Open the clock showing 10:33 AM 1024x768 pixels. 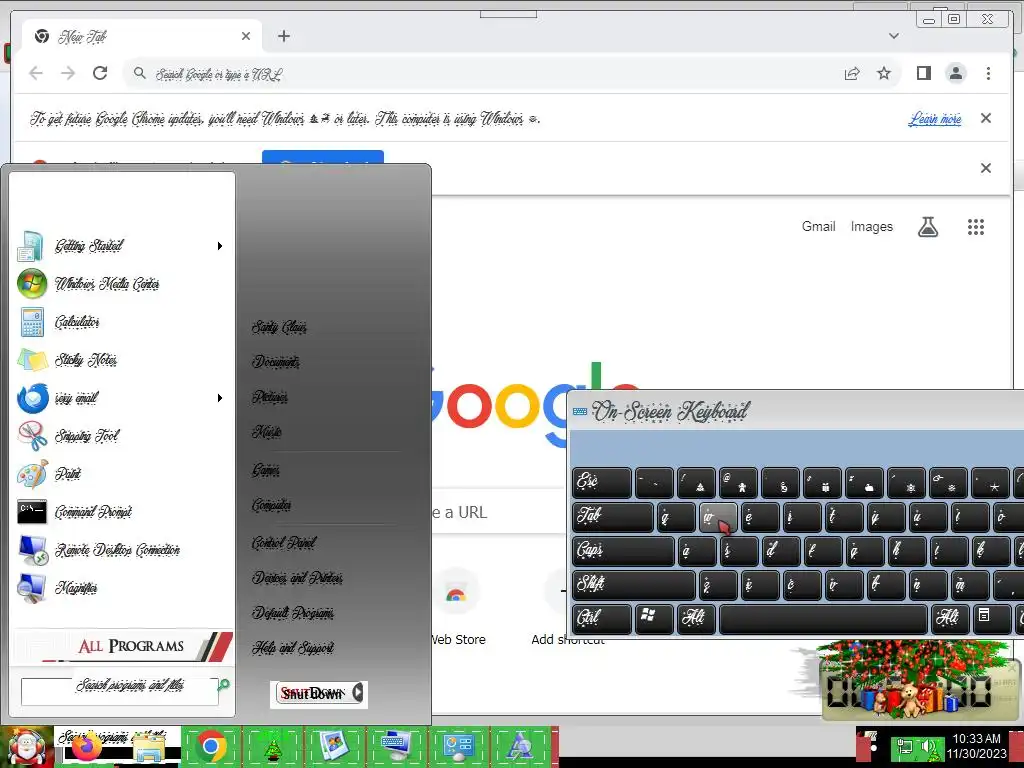[976, 746]
